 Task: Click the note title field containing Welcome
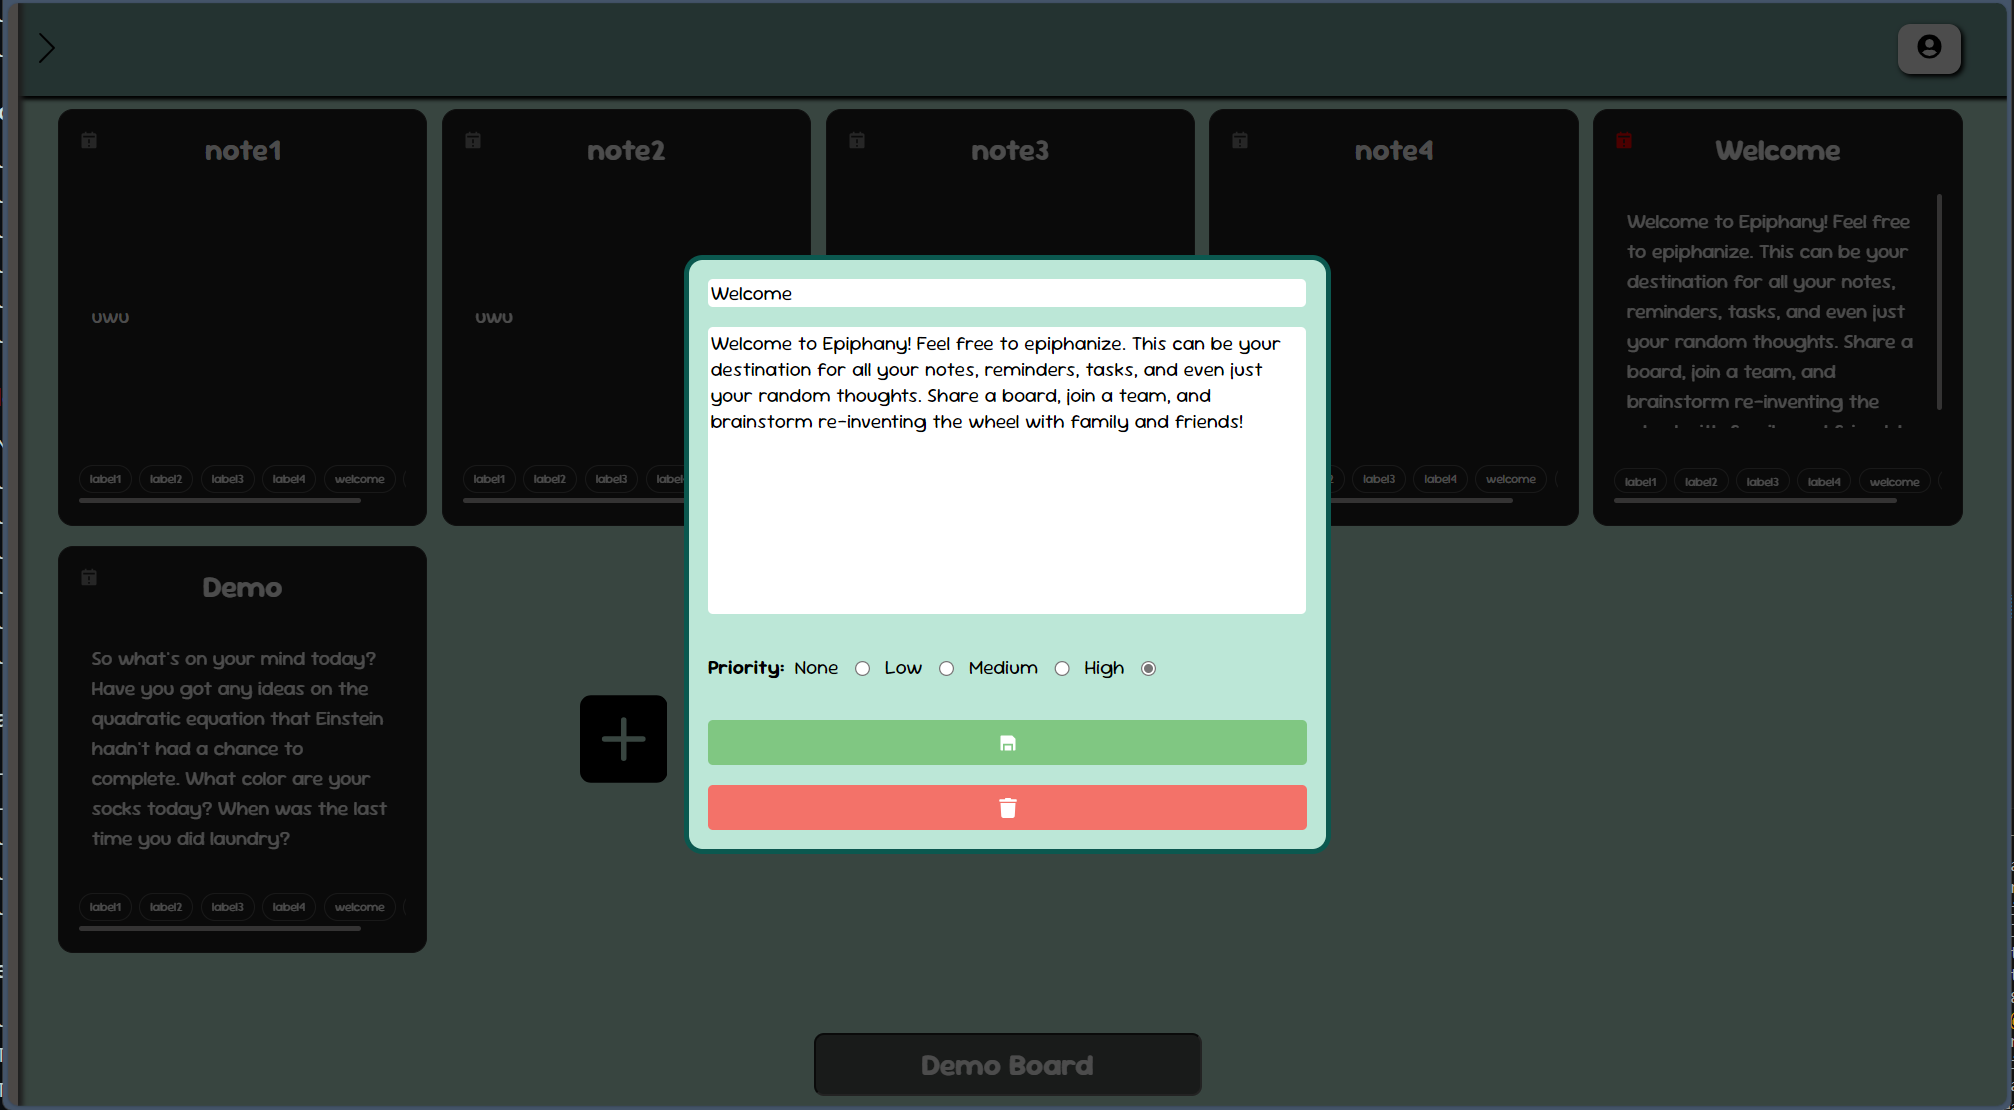point(1007,293)
